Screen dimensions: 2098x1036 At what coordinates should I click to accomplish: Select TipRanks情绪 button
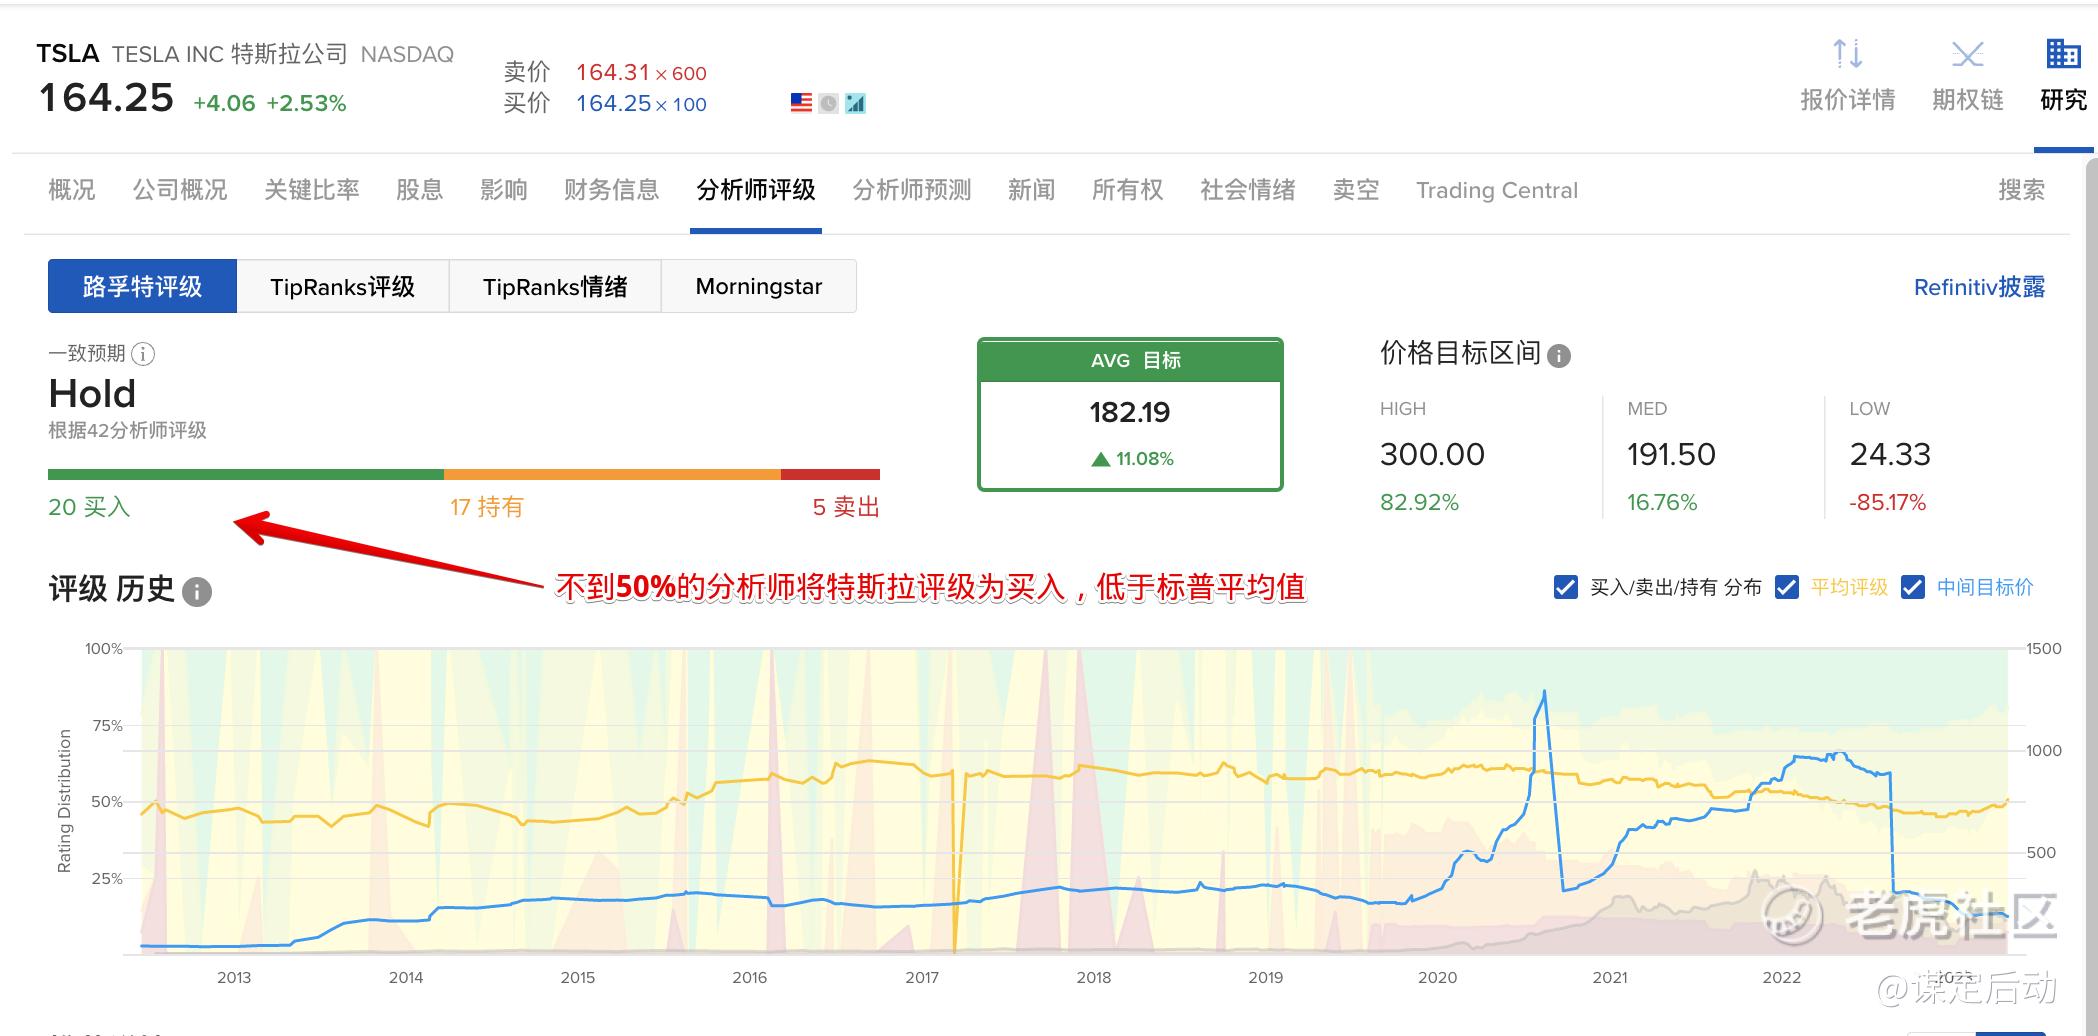tap(555, 286)
